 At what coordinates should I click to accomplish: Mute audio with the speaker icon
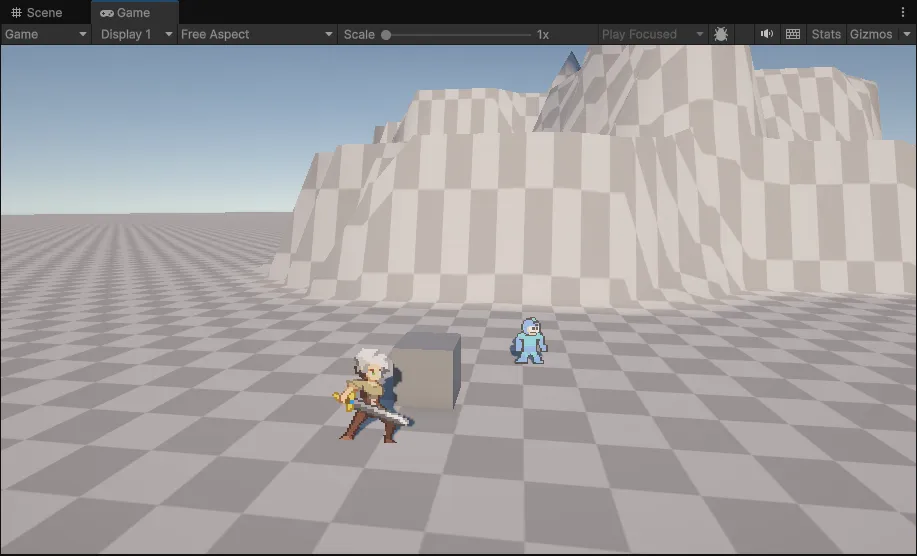[766, 34]
